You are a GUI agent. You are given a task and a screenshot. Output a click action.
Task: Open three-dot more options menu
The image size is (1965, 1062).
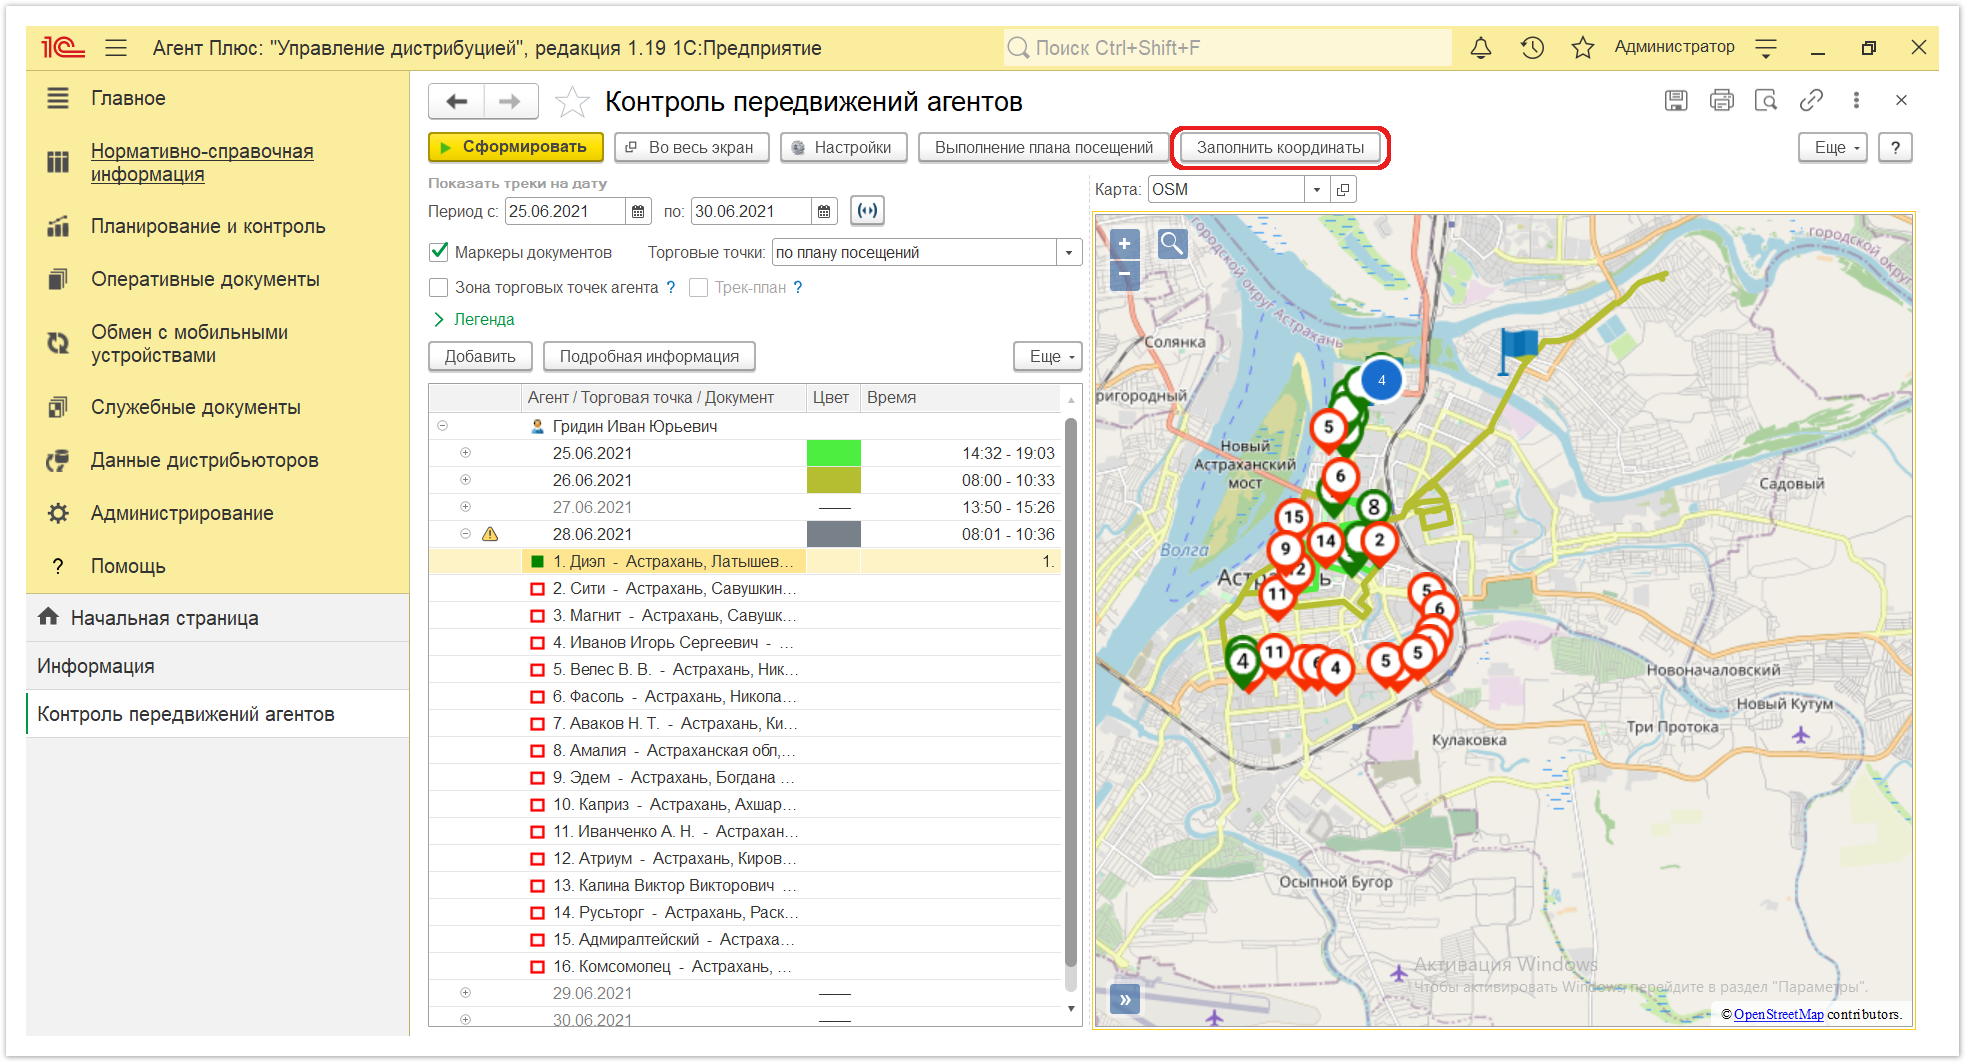point(1856,100)
